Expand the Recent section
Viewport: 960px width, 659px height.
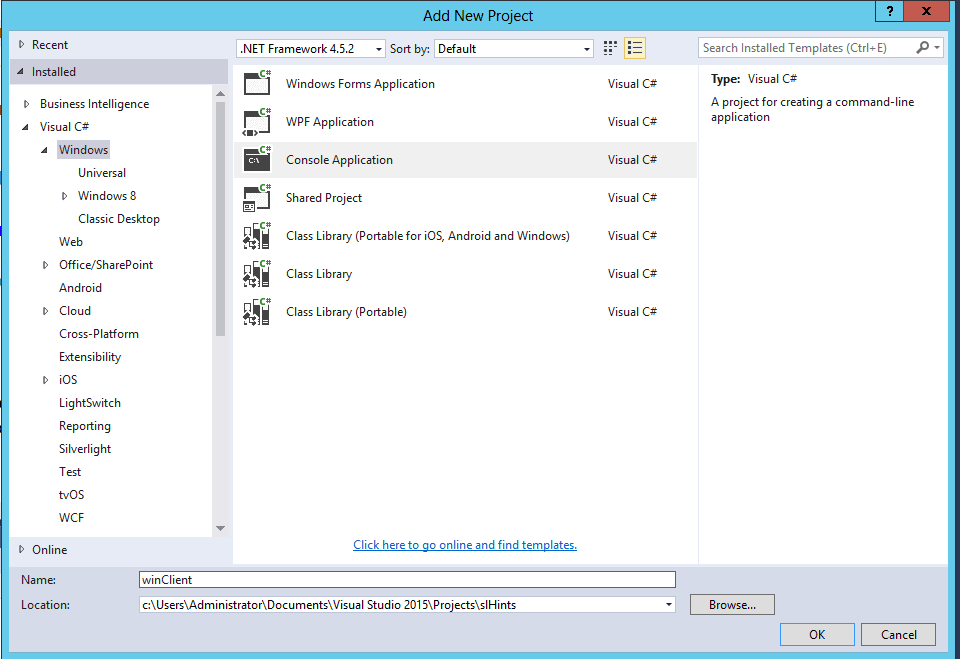tap(21, 45)
